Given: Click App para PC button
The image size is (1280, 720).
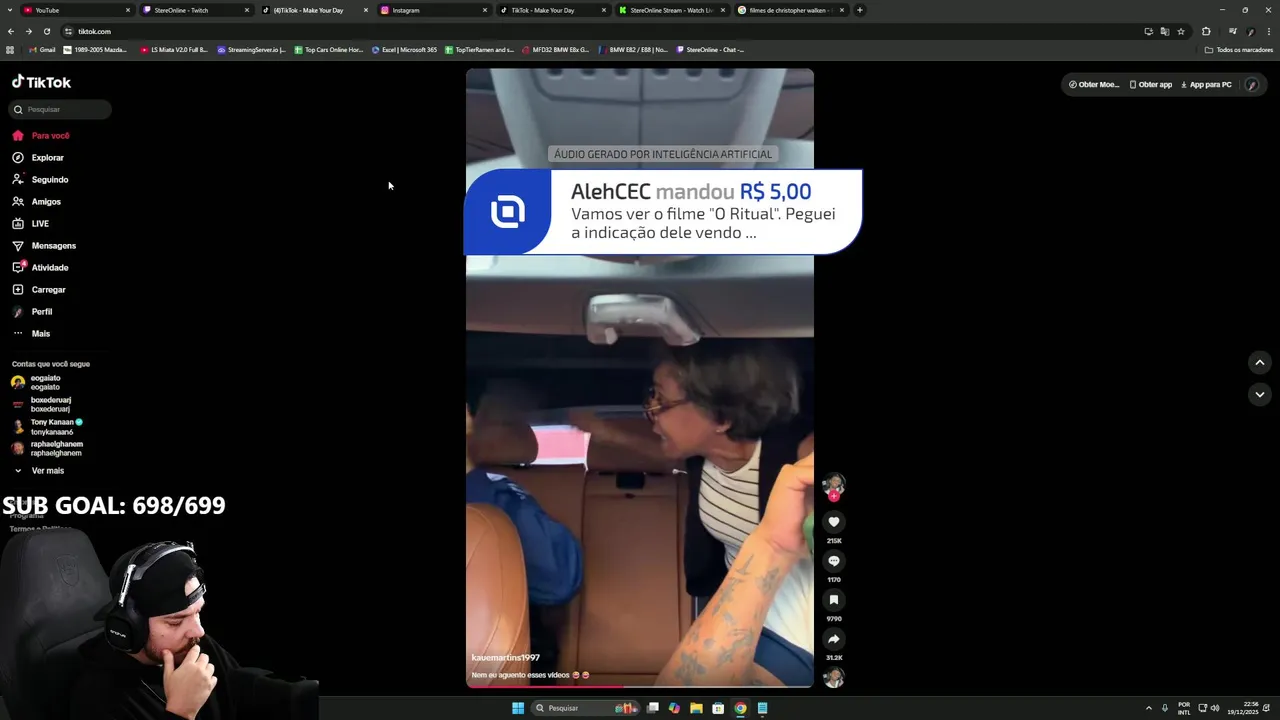Looking at the screenshot, I should pos(1206,84).
